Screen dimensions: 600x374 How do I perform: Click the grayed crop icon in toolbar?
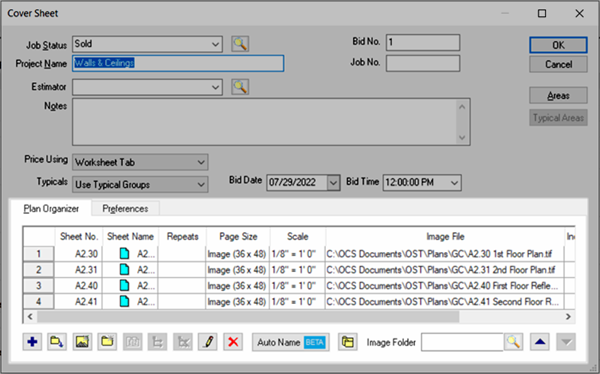point(158,342)
